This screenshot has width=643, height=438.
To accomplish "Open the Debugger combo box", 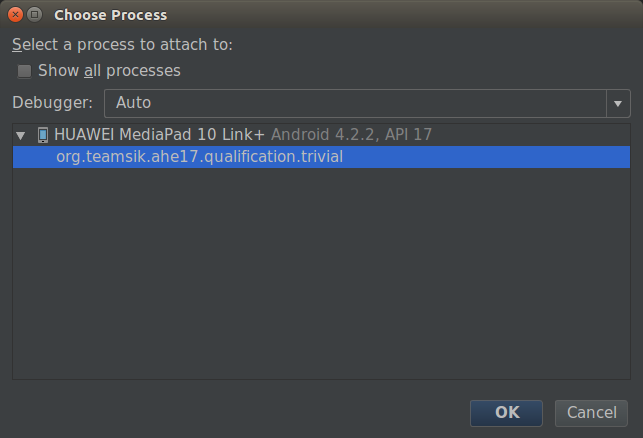I will [367, 103].
